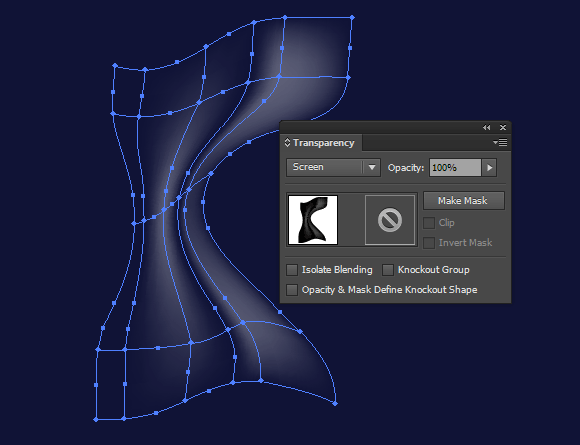Close the Transparency panel
Viewport: 580px width, 445px height.
point(503,128)
